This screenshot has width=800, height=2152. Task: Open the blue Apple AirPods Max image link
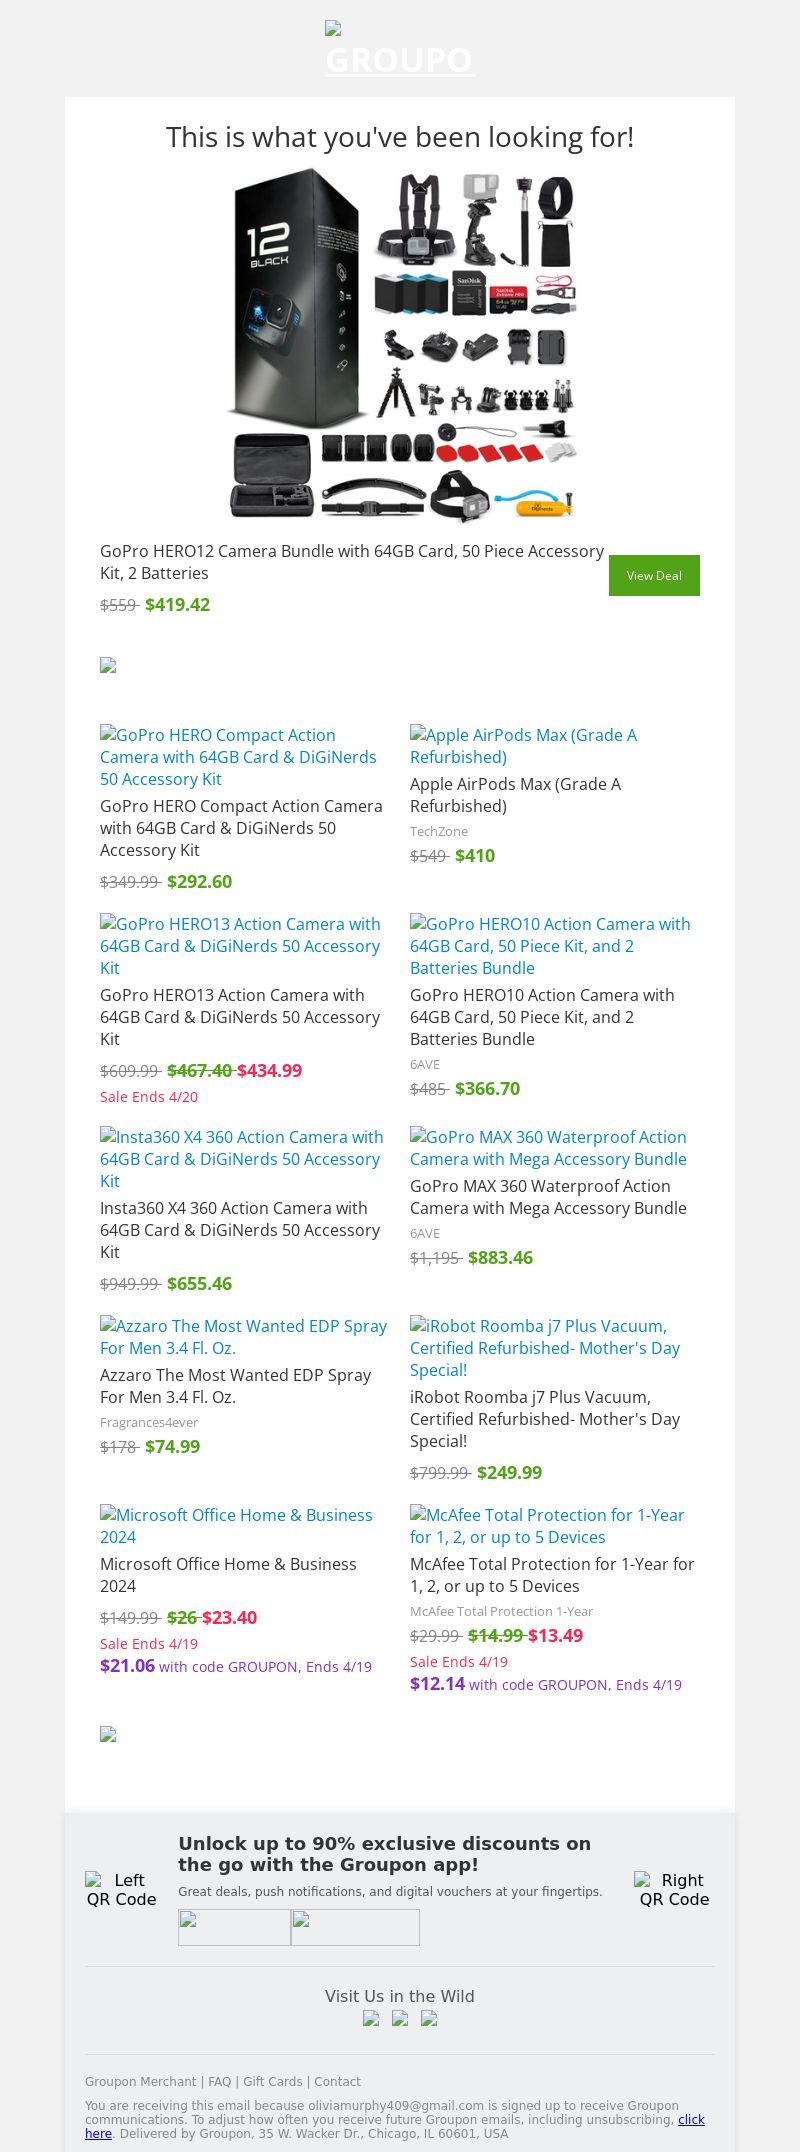(523, 746)
